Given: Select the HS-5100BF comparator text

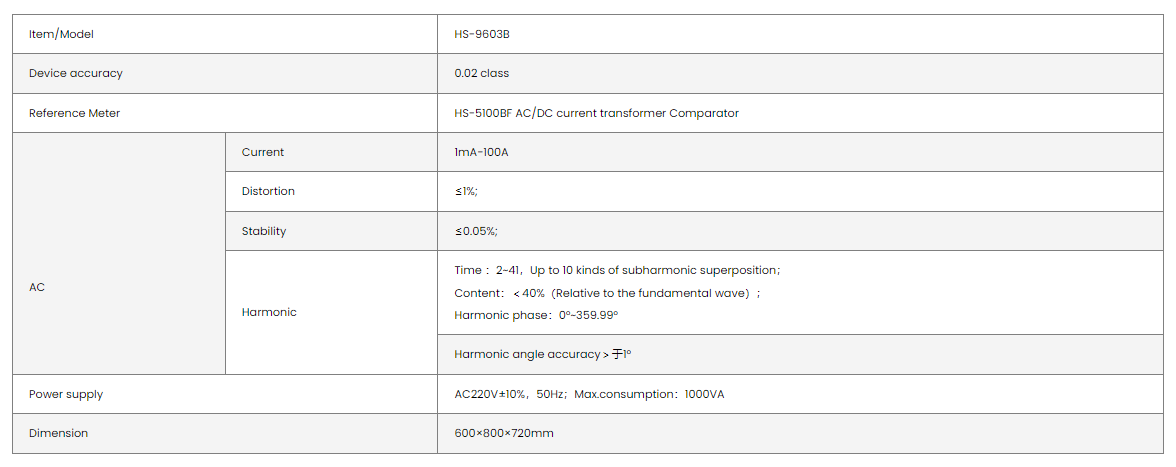Looking at the screenshot, I should click(x=596, y=113).
